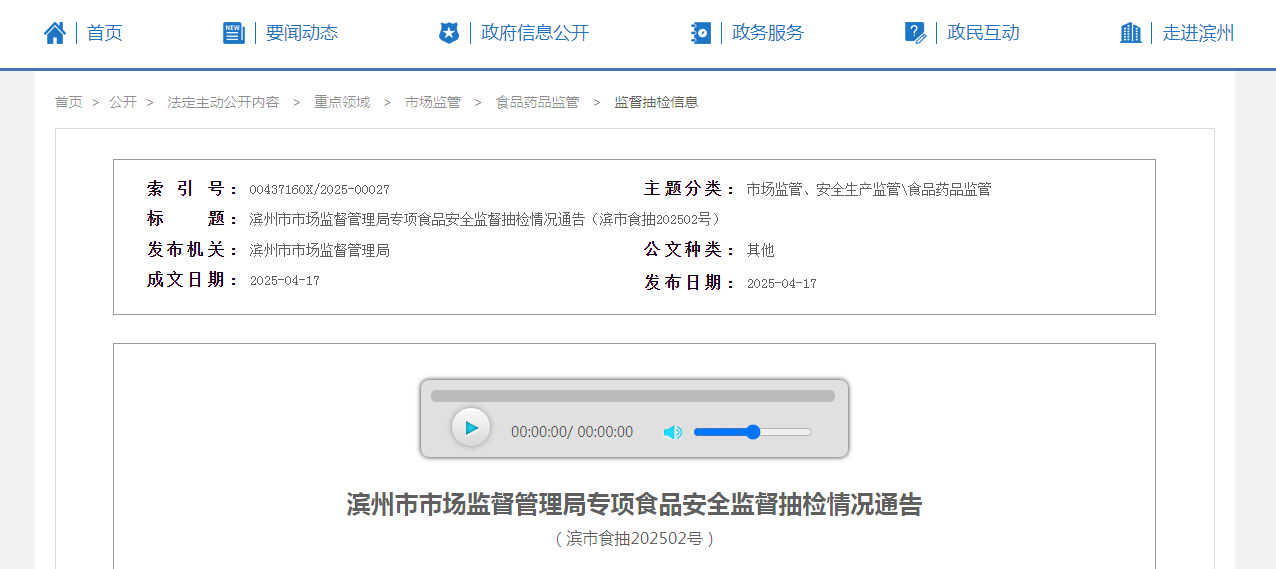Click the home icon beside 首页
The height and width of the screenshot is (569, 1276).
[x=55, y=33]
